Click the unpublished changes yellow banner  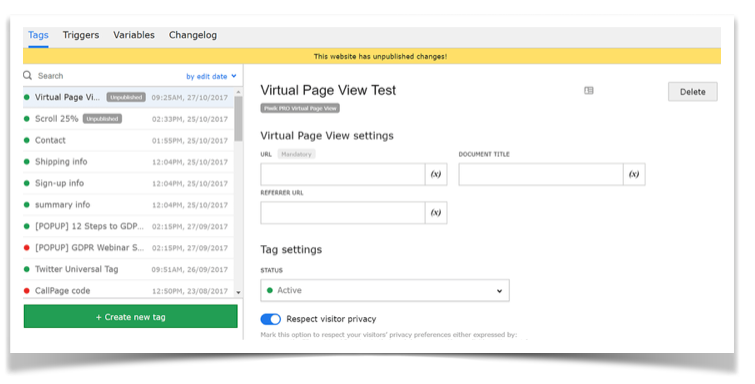(x=372, y=56)
